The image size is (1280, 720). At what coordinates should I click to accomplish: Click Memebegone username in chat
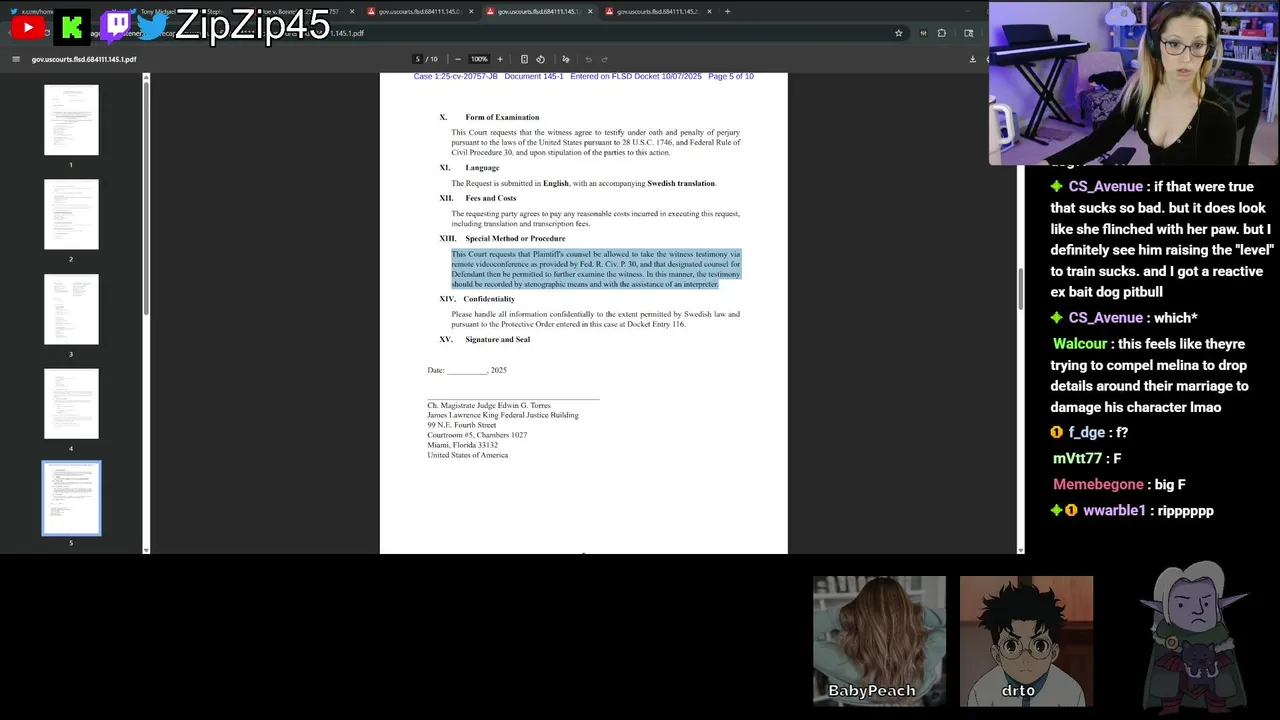click(x=1098, y=484)
